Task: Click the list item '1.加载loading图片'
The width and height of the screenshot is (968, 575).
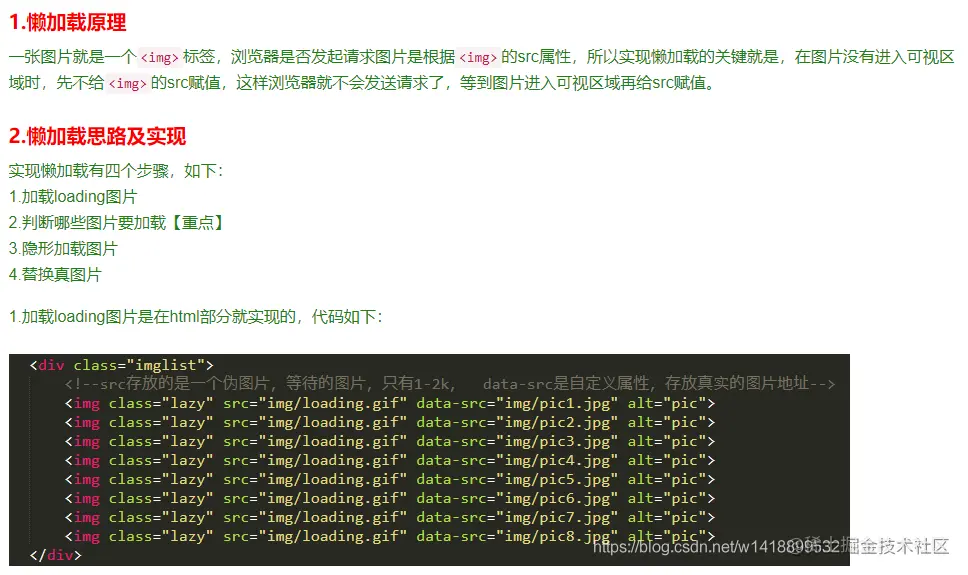Action: coord(73,197)
